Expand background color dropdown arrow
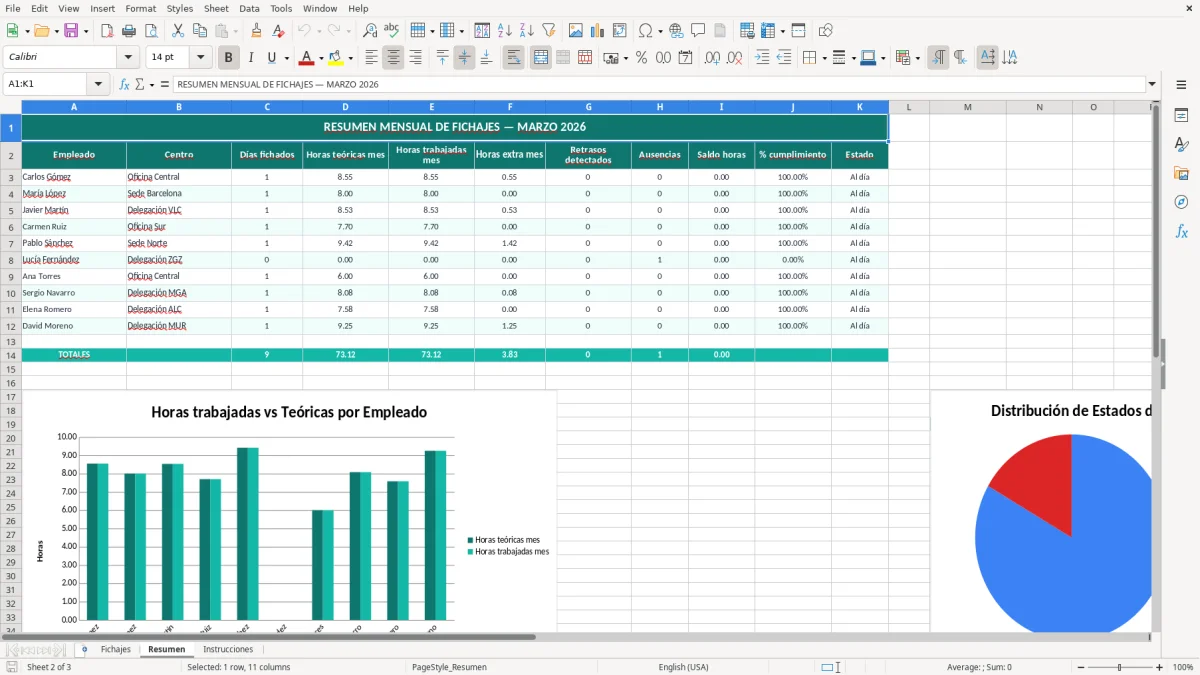This screenshot has height=675, width=1200. (350, 58)
